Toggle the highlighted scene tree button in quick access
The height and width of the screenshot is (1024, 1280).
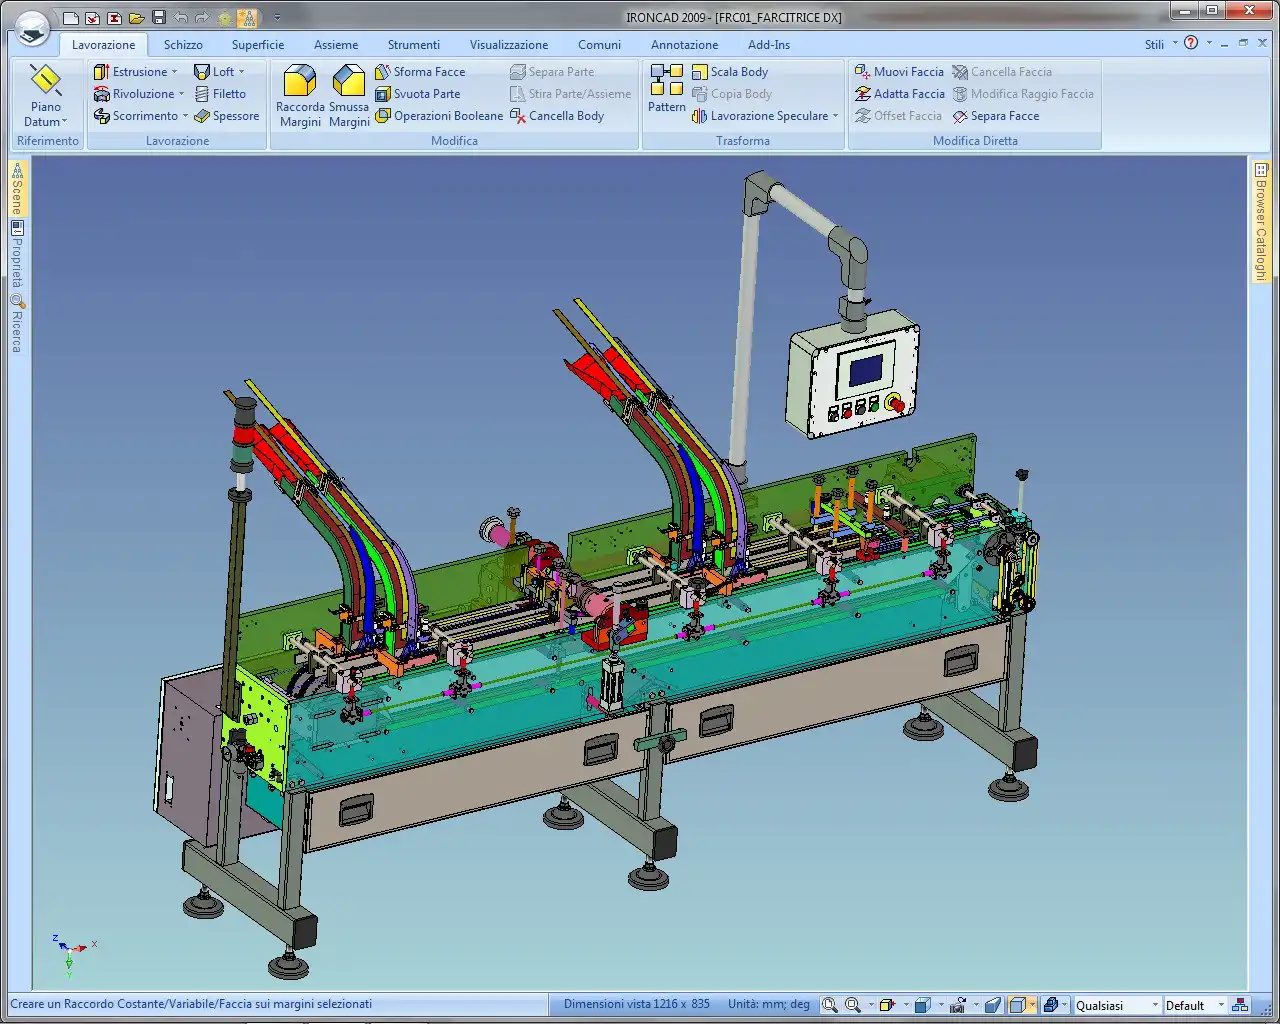(x=247, y=18)
